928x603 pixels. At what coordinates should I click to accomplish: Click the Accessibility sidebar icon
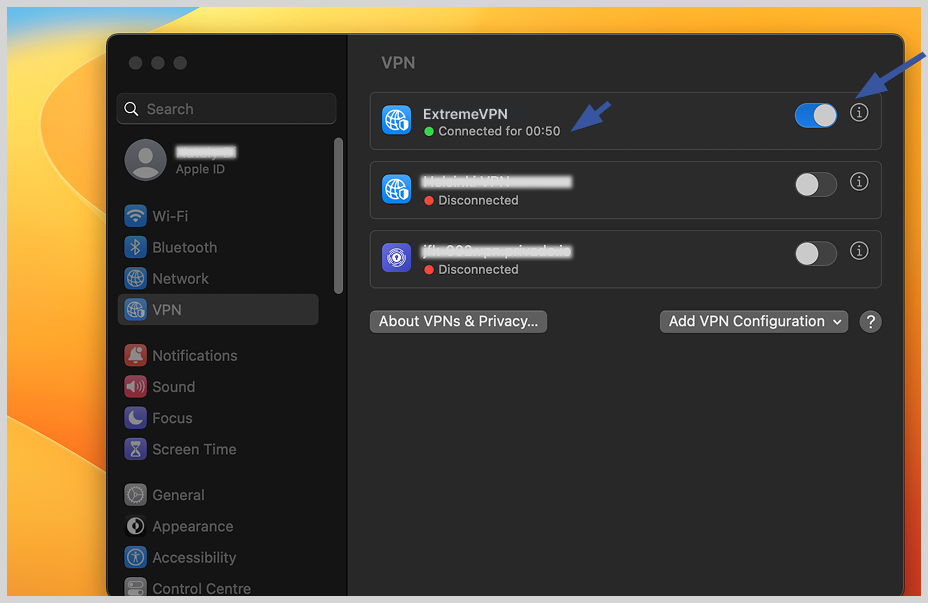click(x=136, y=557)
